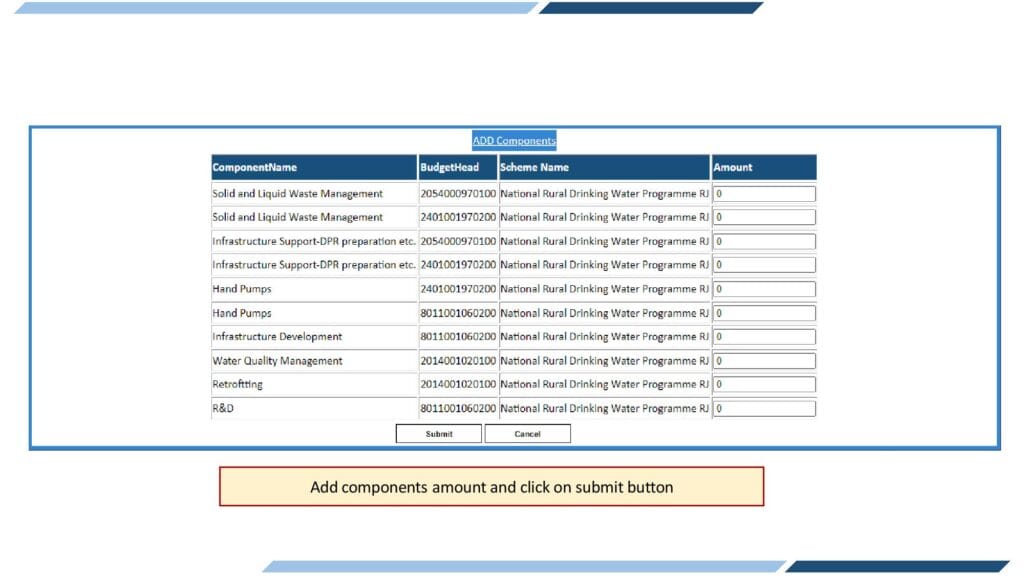
Task: Click the Amount field for Retrofitting
Action: 763,384
